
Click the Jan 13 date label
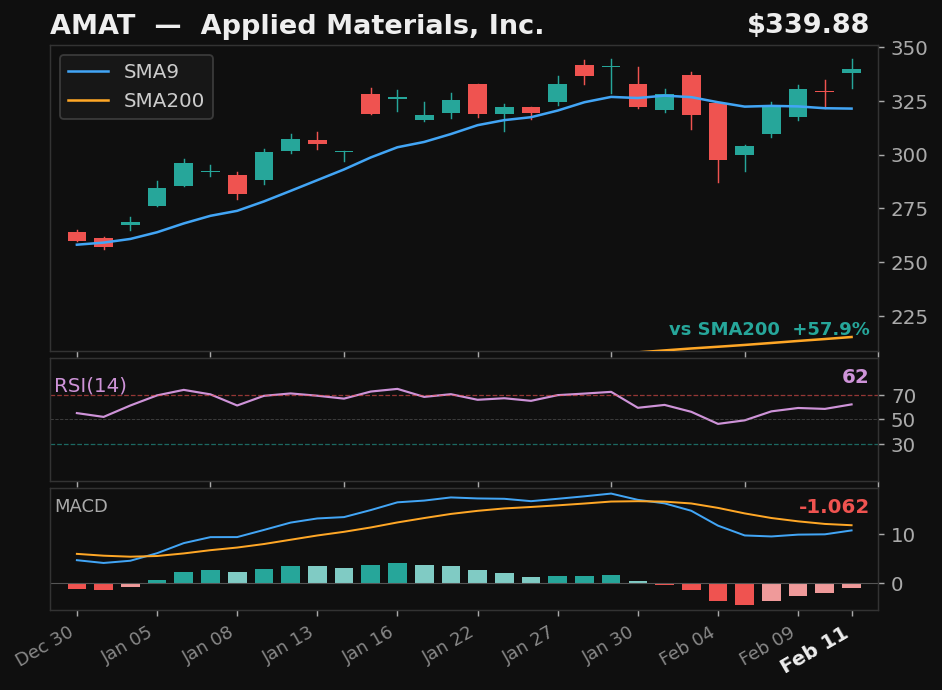point(287,646)
